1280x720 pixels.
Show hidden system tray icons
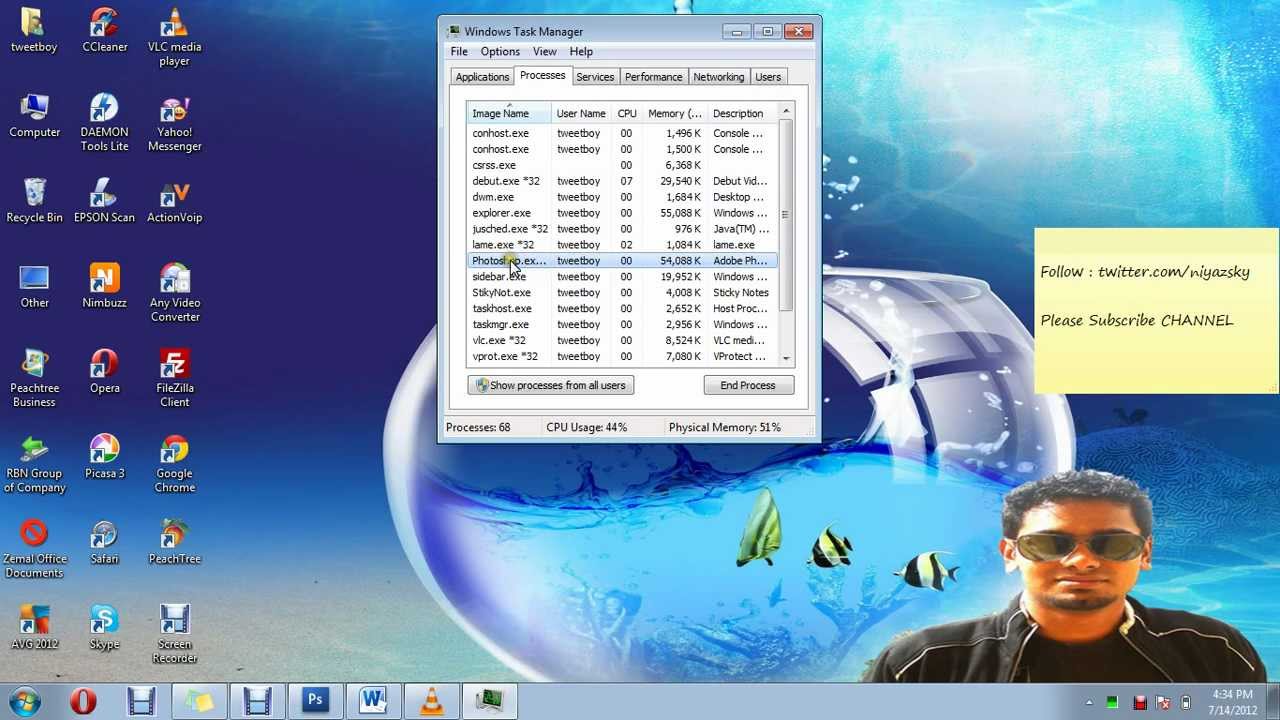(1089, 703)
